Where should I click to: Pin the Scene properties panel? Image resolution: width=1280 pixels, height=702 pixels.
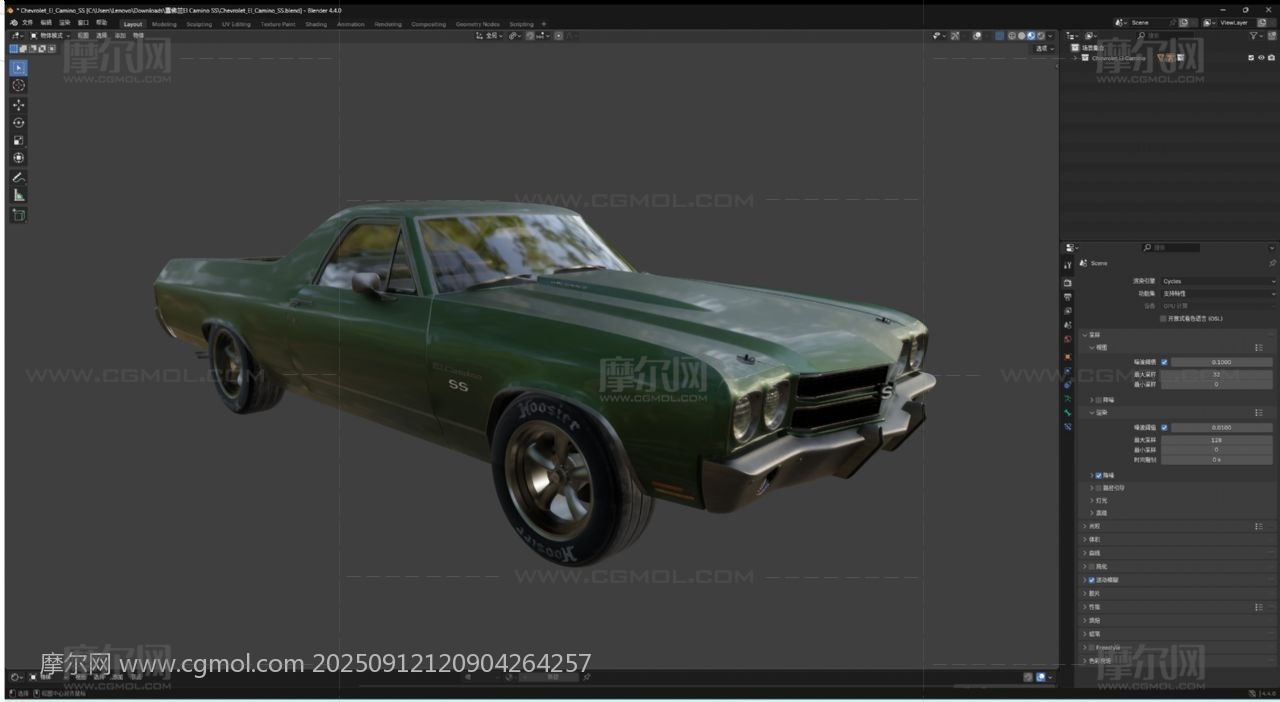tap(1272, 263)
